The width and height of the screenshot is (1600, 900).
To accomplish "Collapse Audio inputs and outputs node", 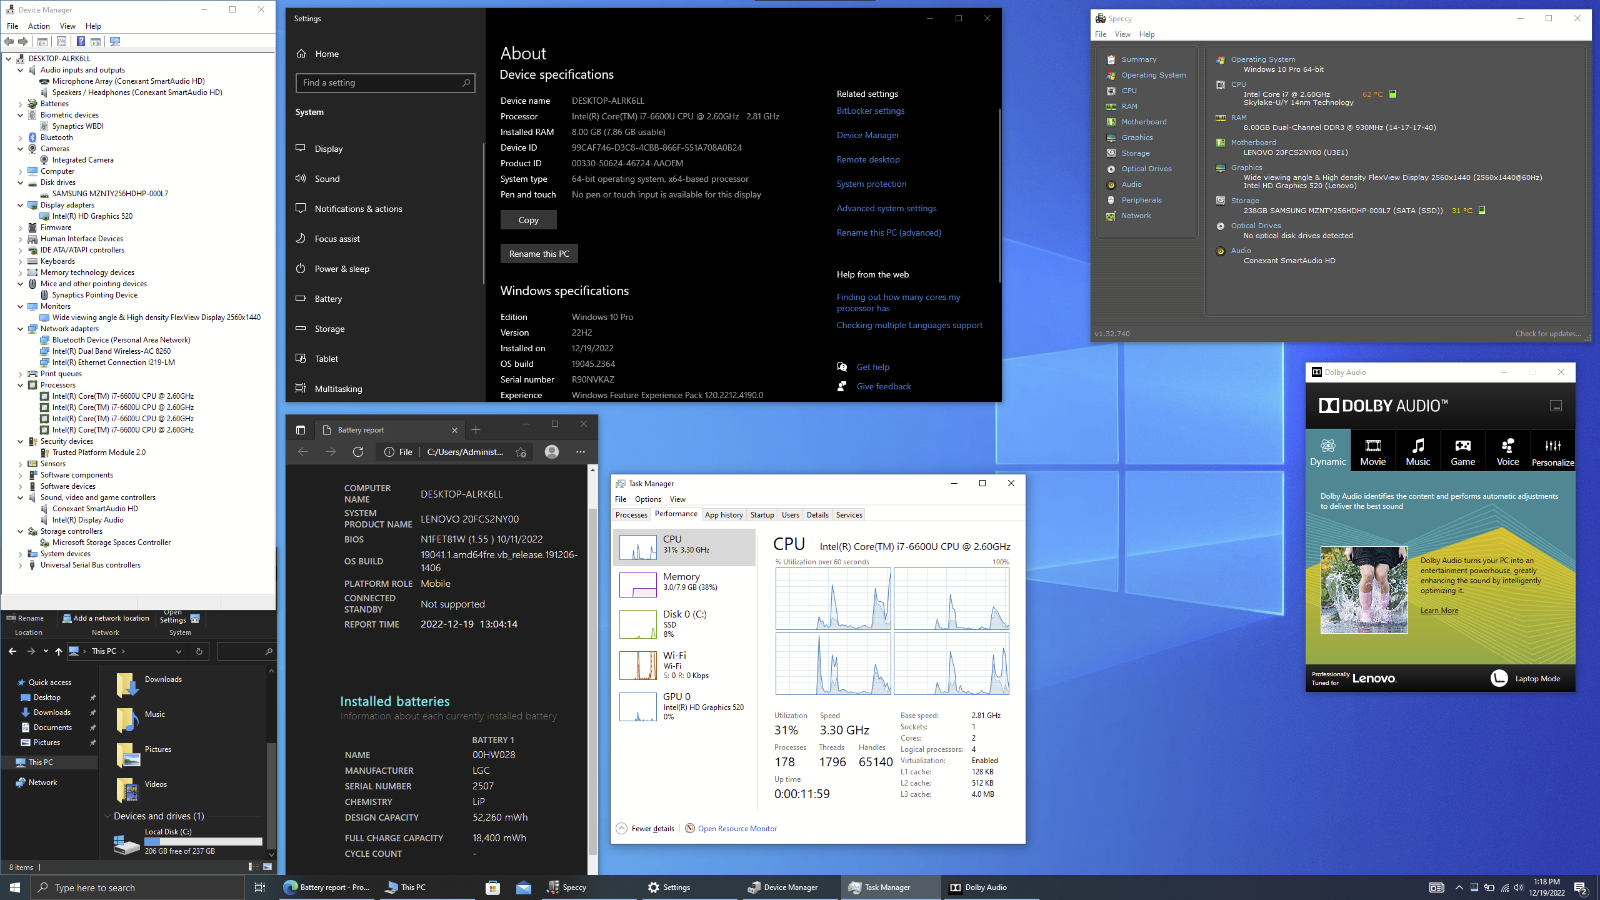I will tap(20, 70).
